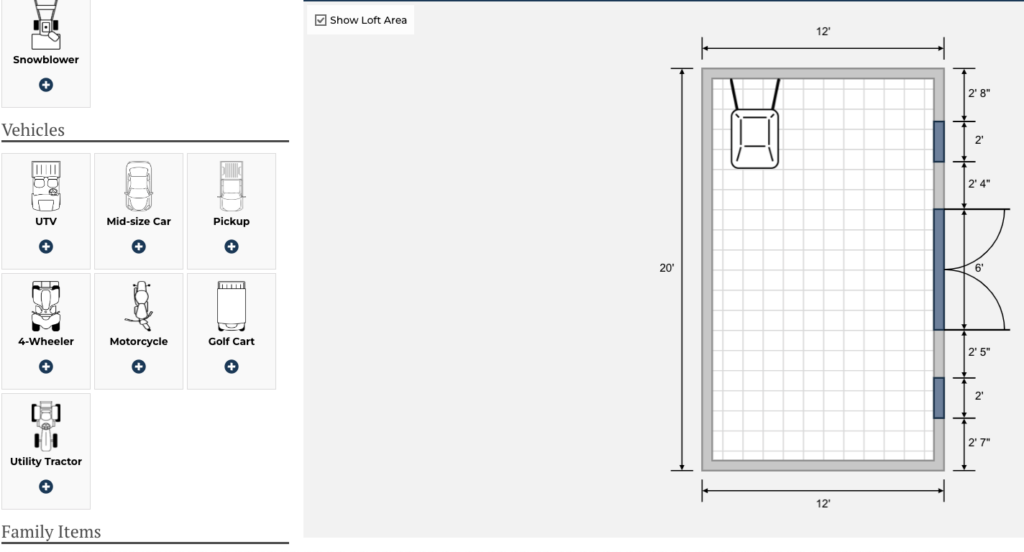Click the Mid-size Car label text
Viewport: 1024px width, 552px height.
pyautogui.click(x=138, y=221)
